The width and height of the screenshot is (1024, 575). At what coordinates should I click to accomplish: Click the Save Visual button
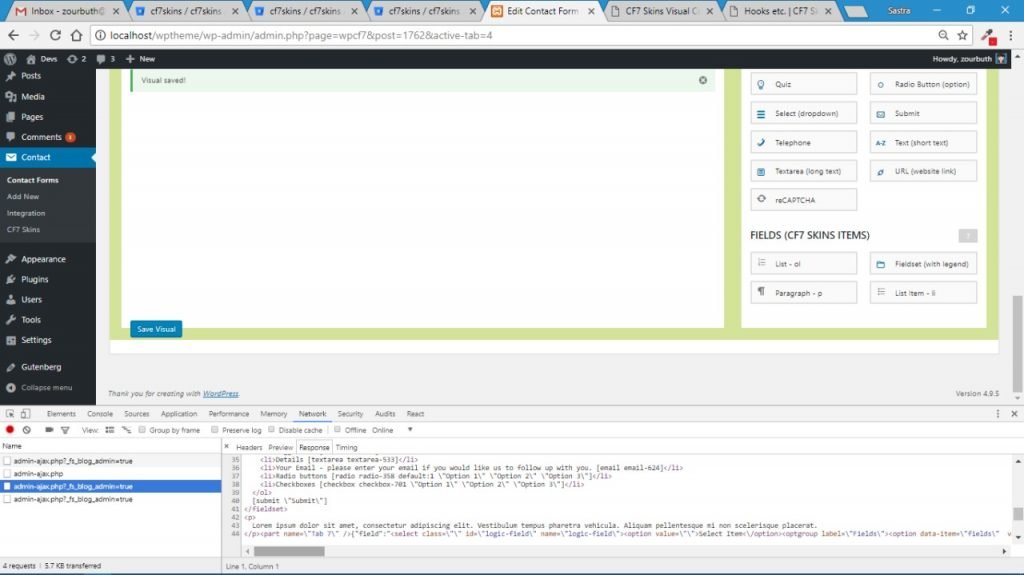(156, 329)
